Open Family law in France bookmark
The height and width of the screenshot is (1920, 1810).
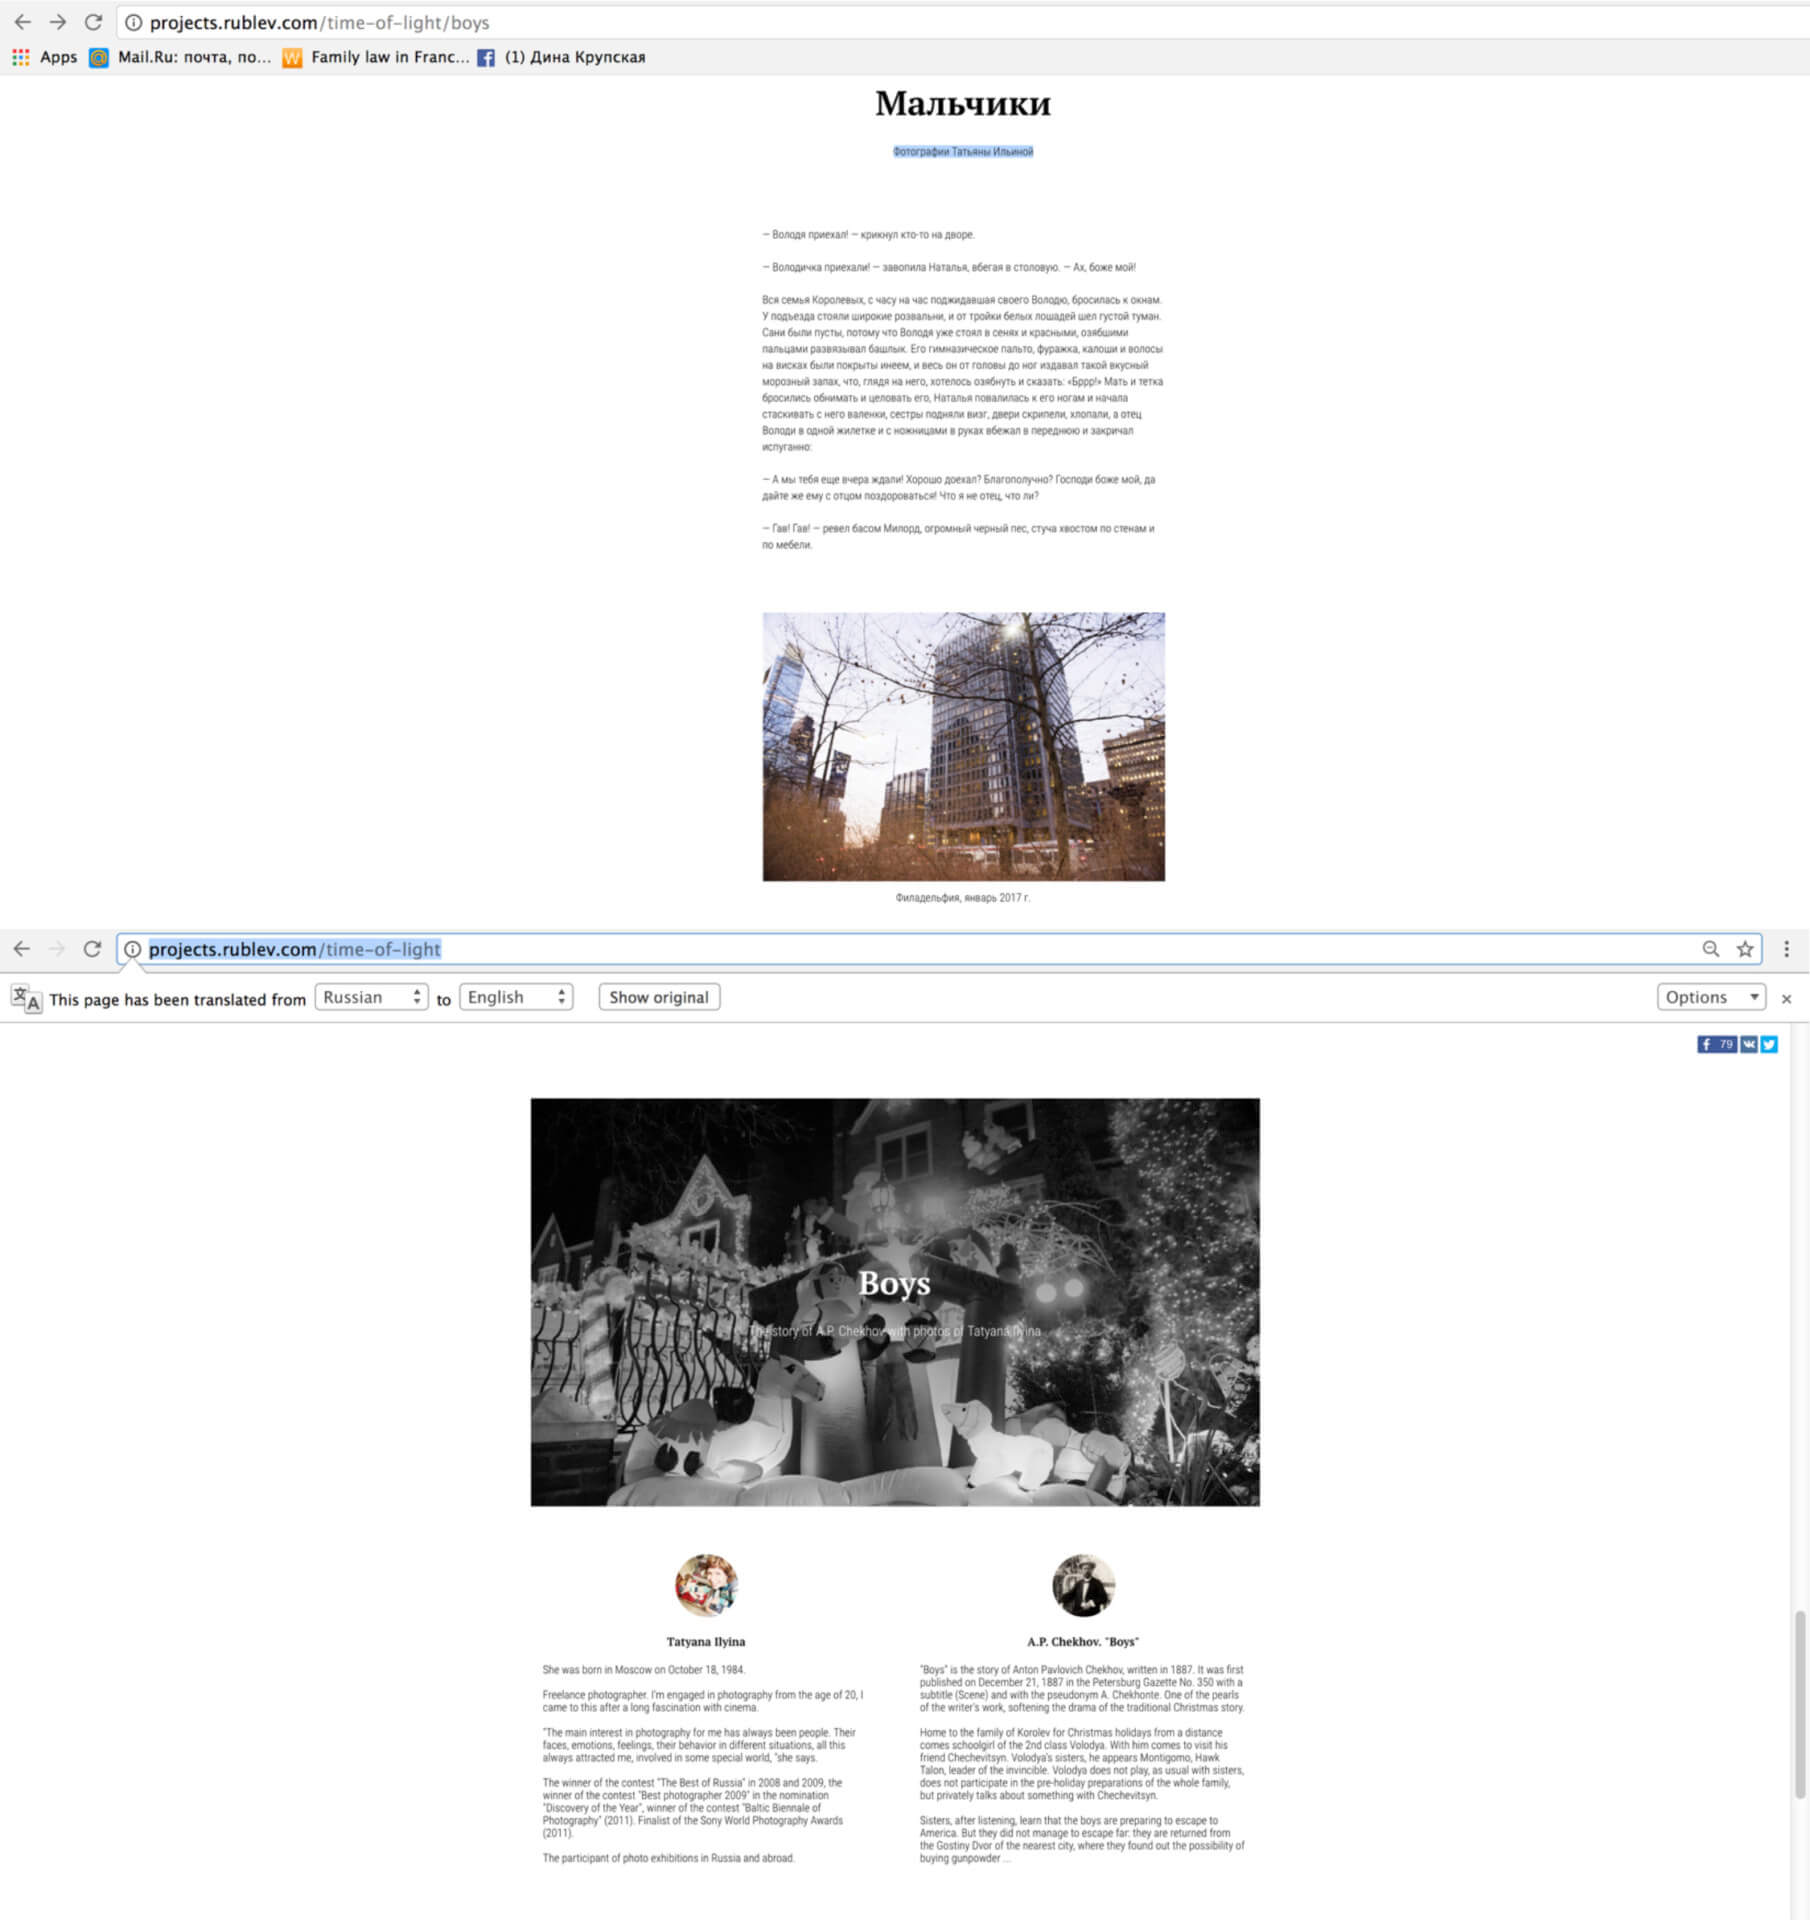375,57
